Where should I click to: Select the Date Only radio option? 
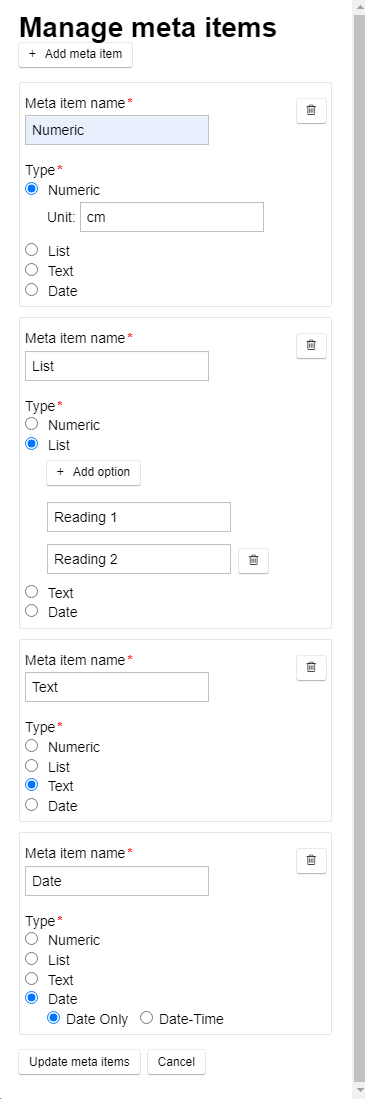click(x=53, y=1018)
